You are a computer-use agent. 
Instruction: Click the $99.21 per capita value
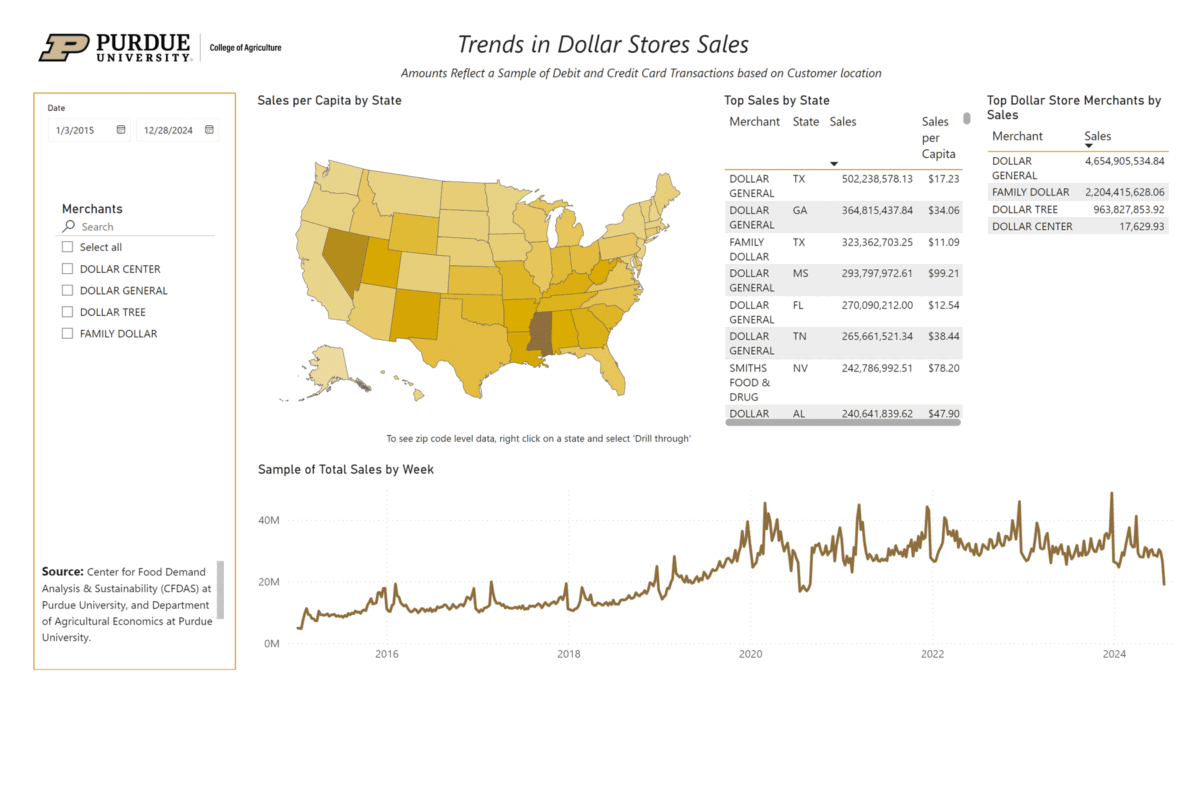click(944, 273)
